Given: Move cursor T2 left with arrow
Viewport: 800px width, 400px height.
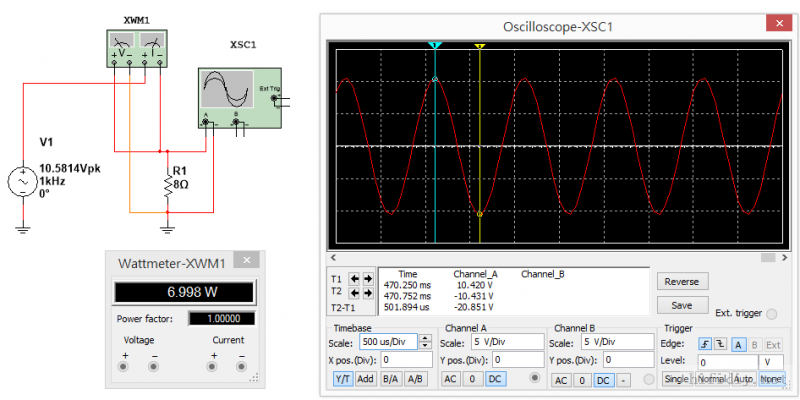Looking at the screenshot, I should (x=353, y=292).
